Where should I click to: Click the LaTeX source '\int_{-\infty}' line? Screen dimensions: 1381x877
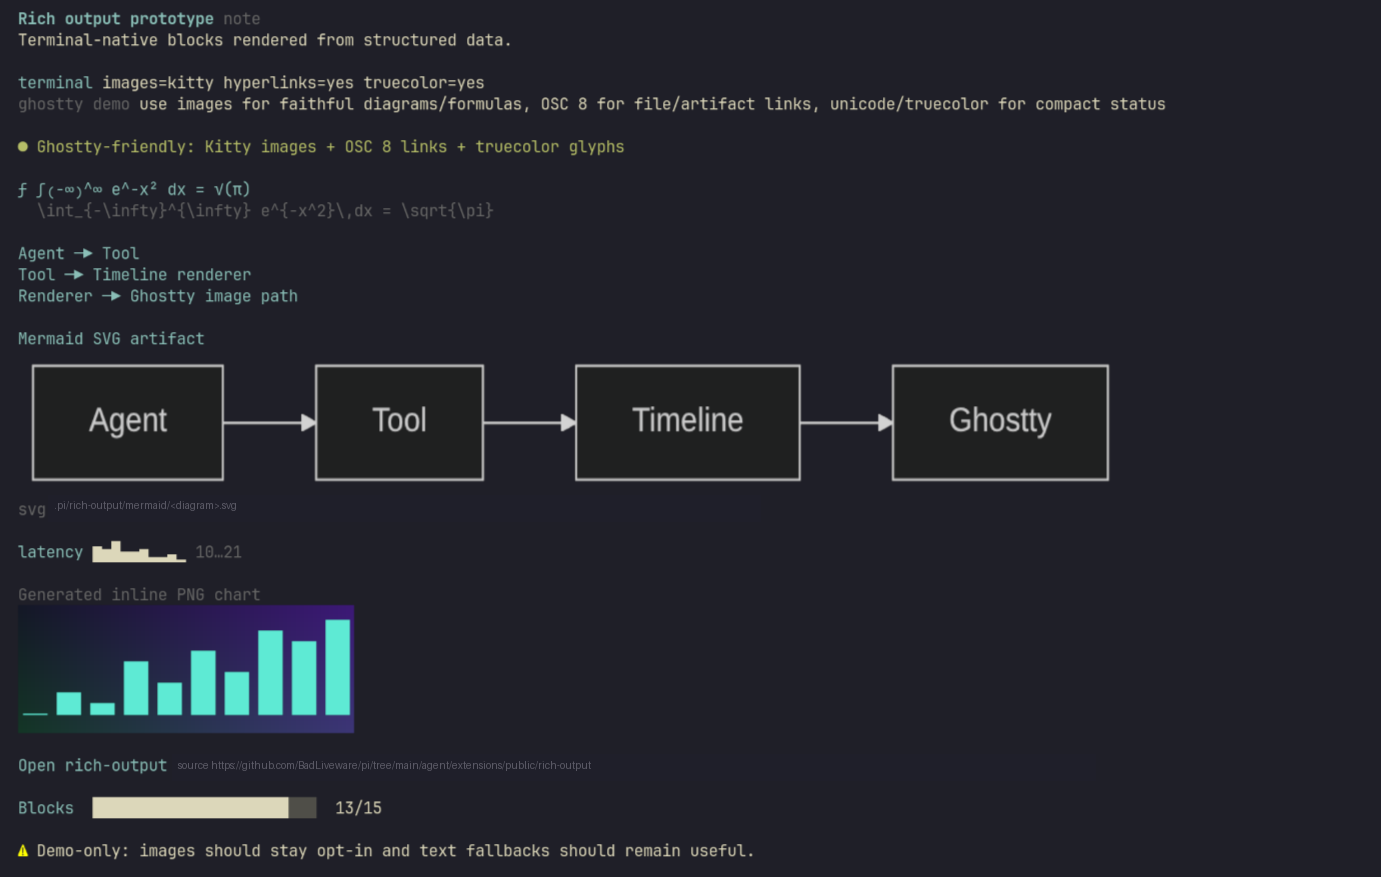265,211
